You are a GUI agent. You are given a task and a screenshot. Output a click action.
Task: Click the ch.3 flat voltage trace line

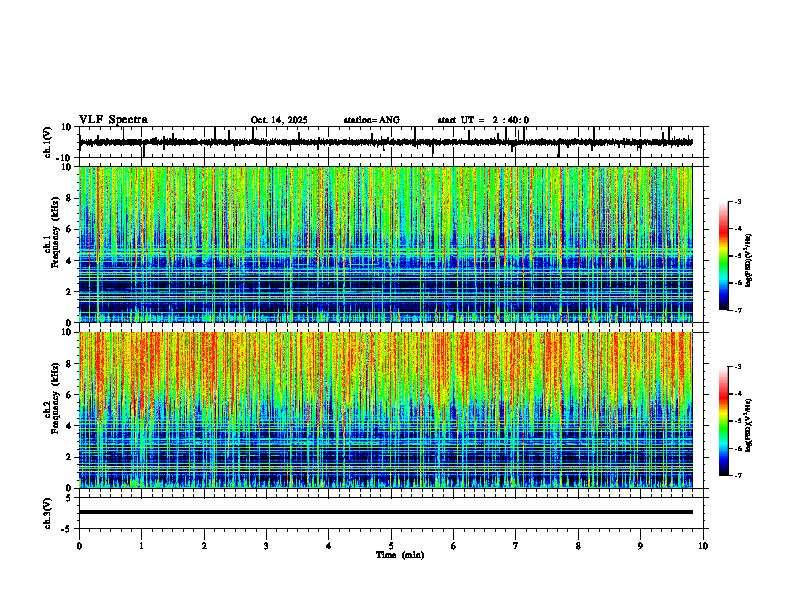tap(385, 512)
